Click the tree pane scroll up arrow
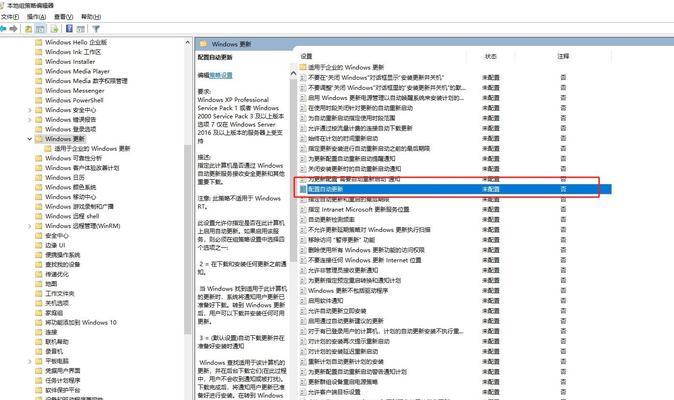This screenshot has height=400, width=674. [x=187, y=43]
